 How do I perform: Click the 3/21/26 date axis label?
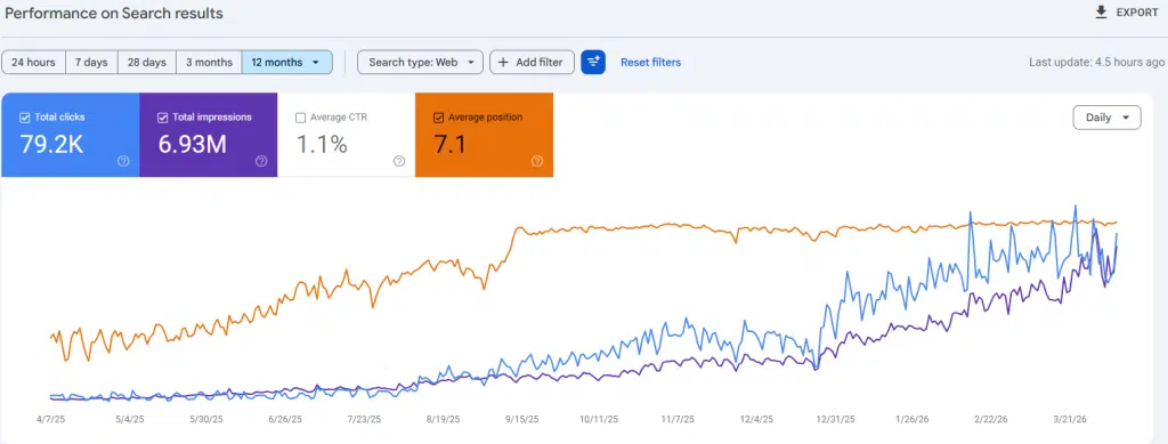tap(1070, 420)
